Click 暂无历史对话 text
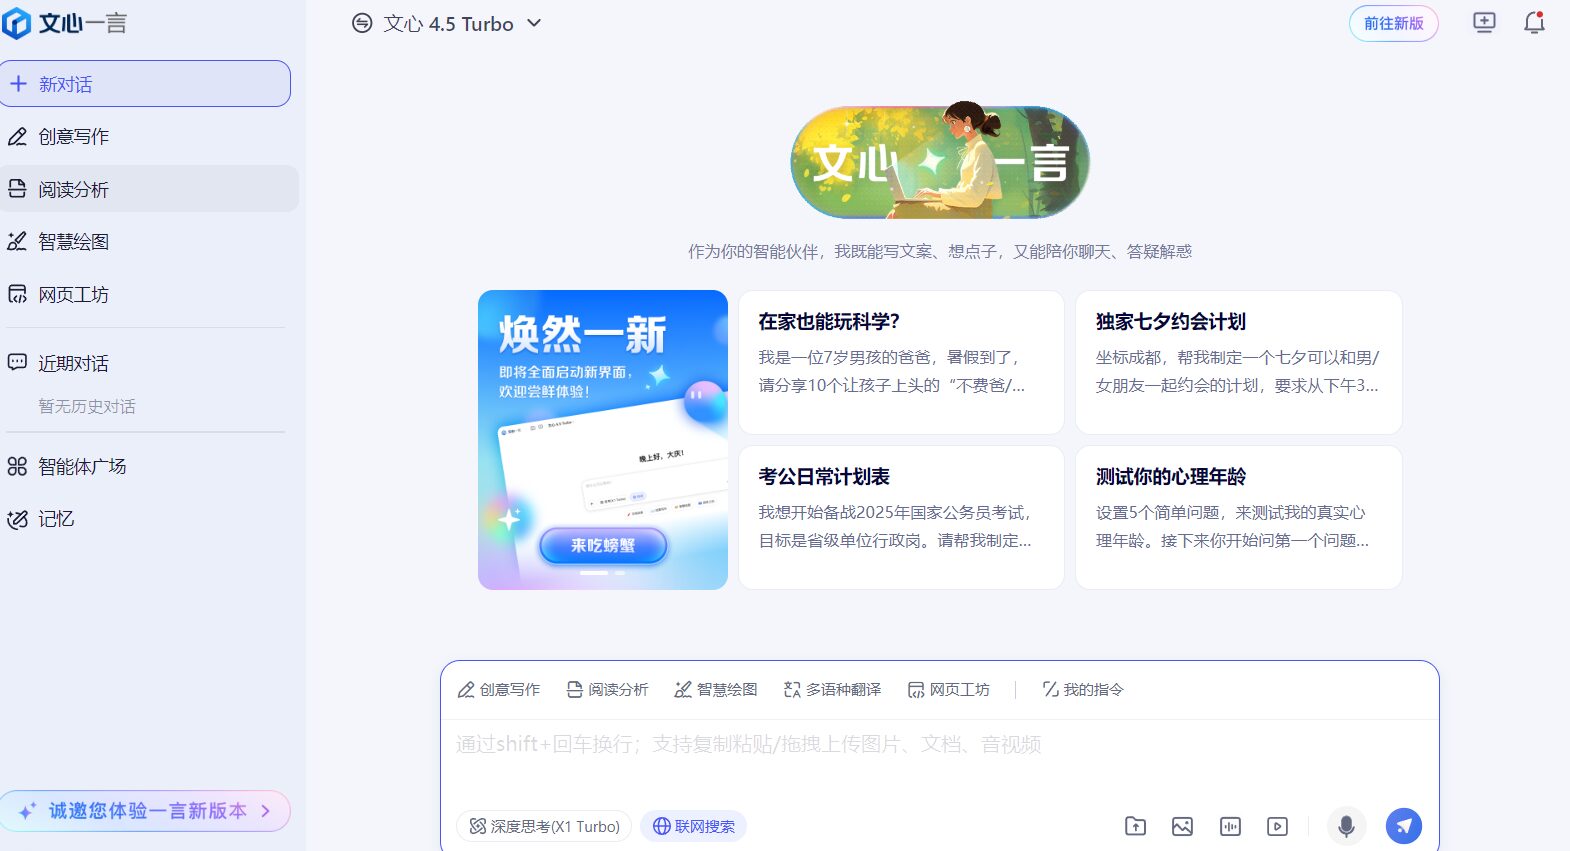Screen dimensions: 1570x851 tap(87, 406)
